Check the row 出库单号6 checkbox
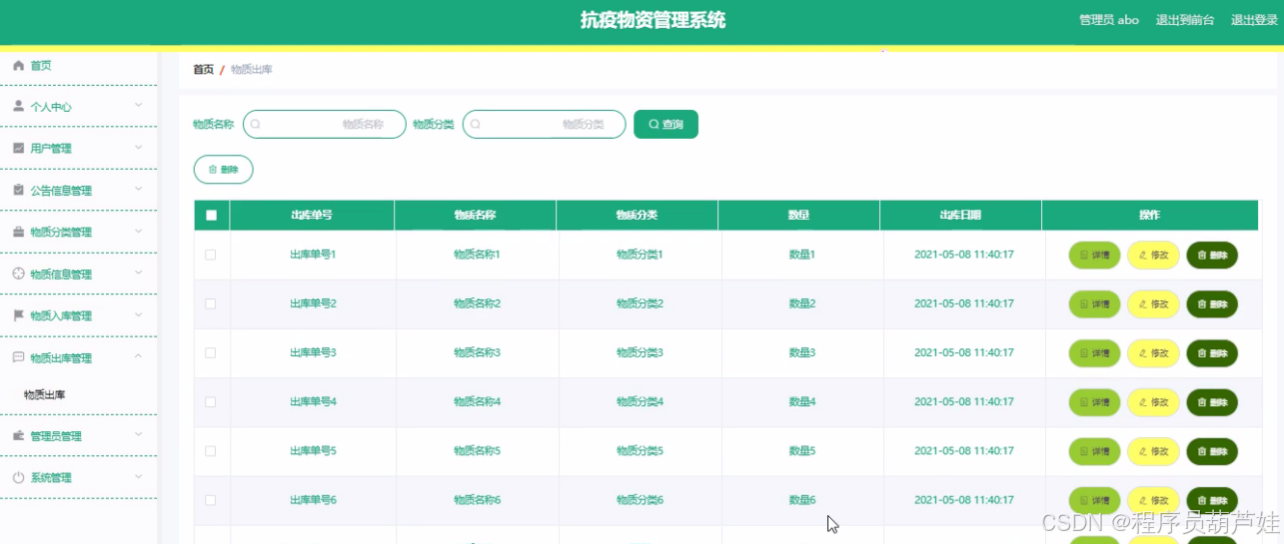The height and width of the screenshot is (544, 1284). coord(211,499)
